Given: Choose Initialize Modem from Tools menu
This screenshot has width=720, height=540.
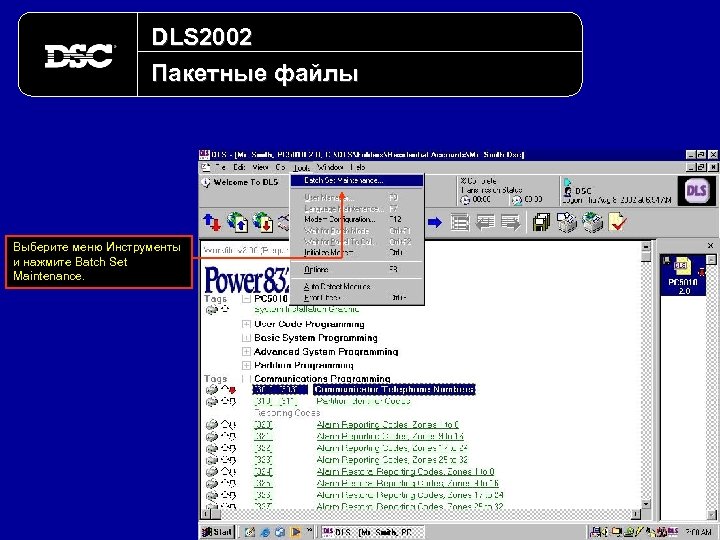Looking at the screenshot, I should pos(357,253).
